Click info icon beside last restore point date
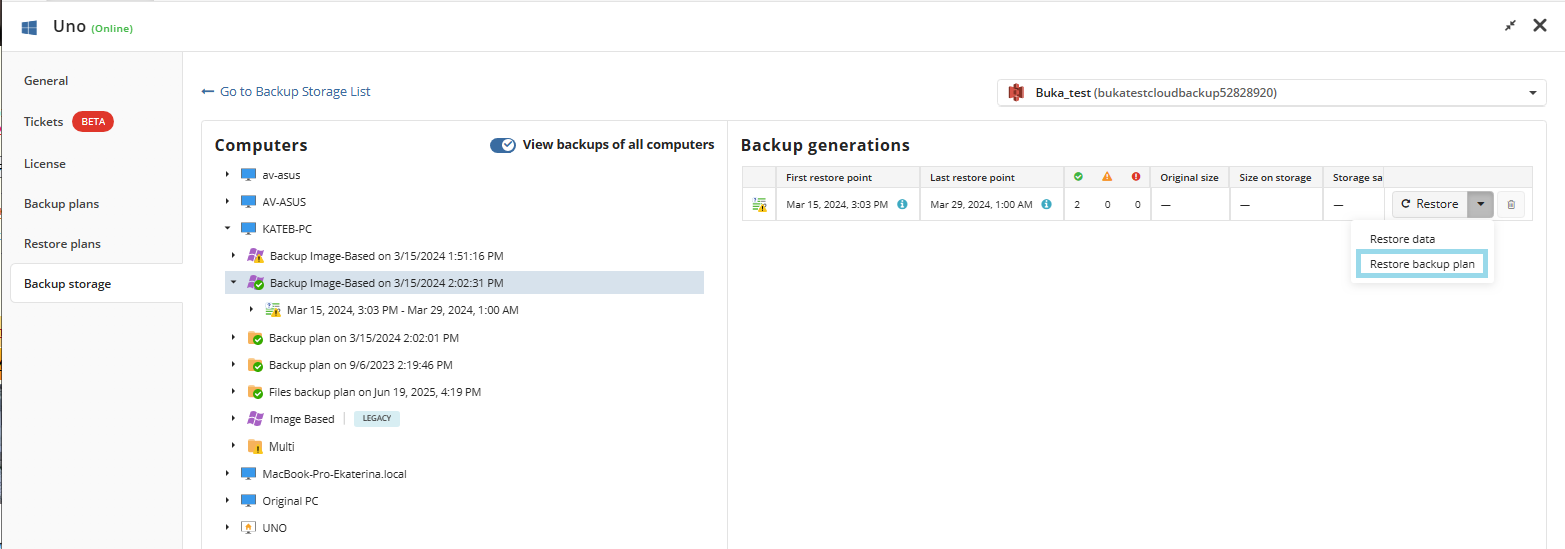 coord(1046,204)
